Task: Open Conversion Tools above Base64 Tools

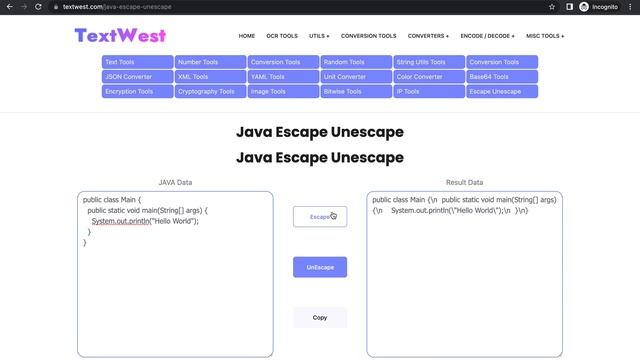Action: click(502, 62)
